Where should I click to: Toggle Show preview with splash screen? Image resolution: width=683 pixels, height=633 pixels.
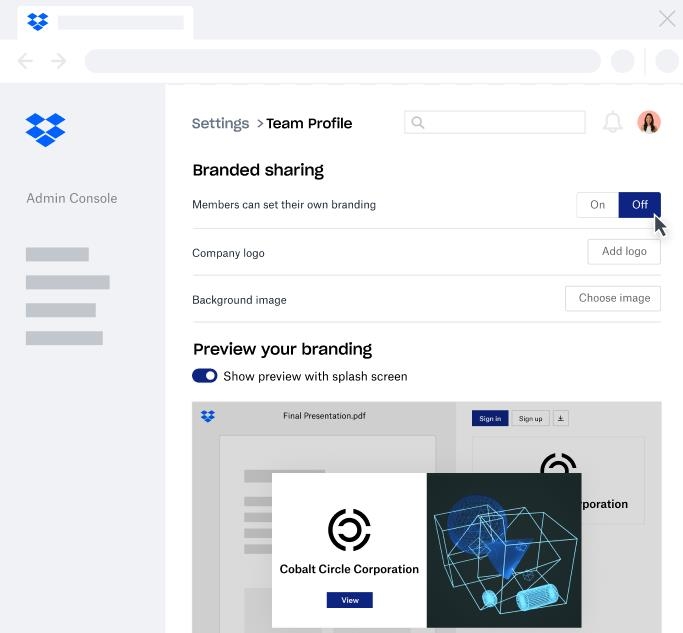pos(205,376)
